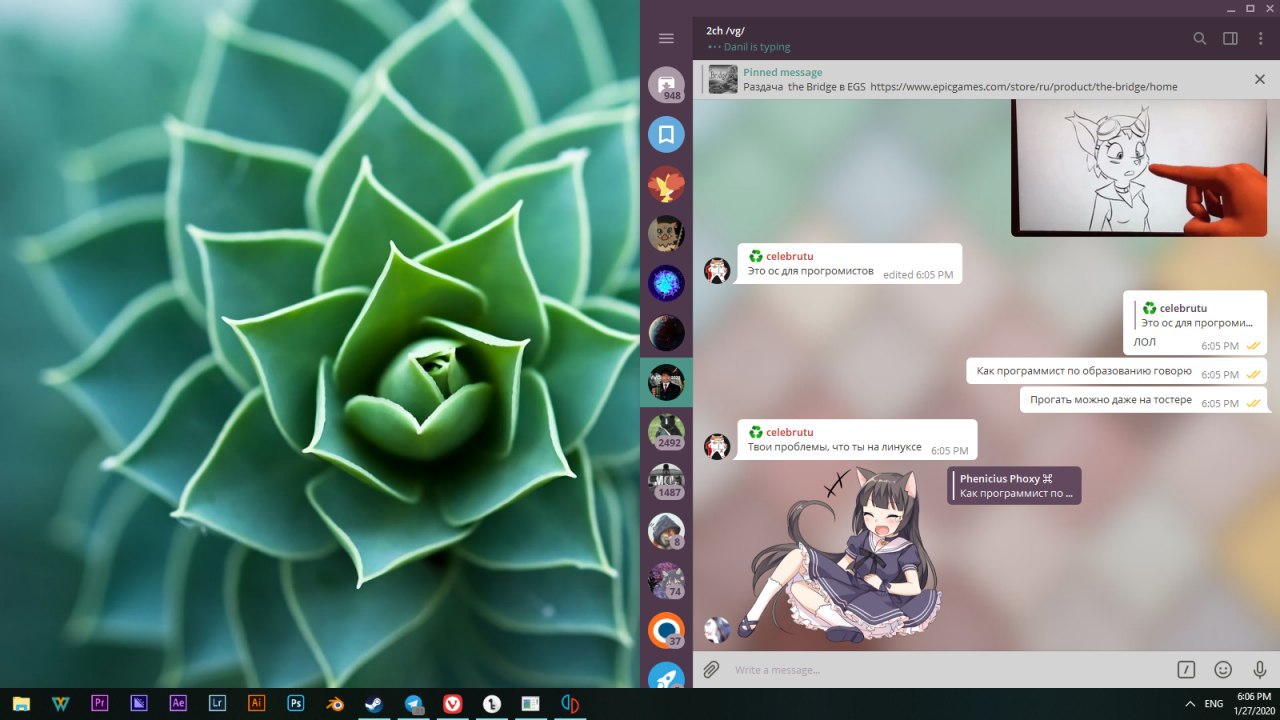Show hidden system tray icons

(1190, 703)
